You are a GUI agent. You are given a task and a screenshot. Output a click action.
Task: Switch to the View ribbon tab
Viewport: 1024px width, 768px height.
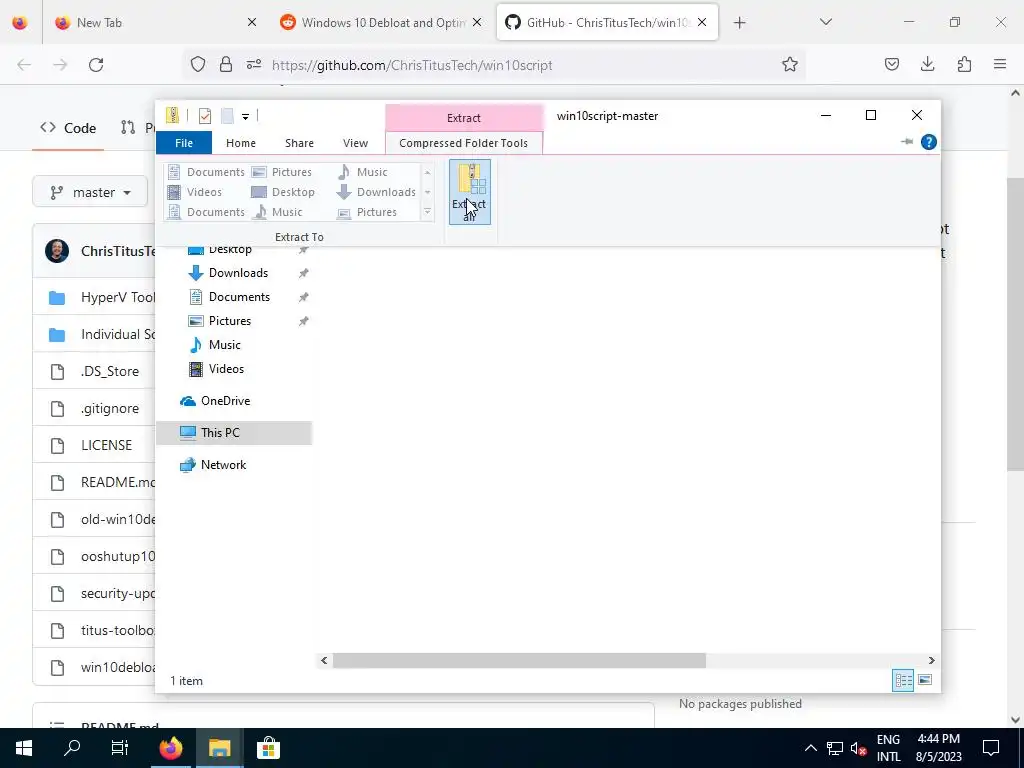coord(355,142)
